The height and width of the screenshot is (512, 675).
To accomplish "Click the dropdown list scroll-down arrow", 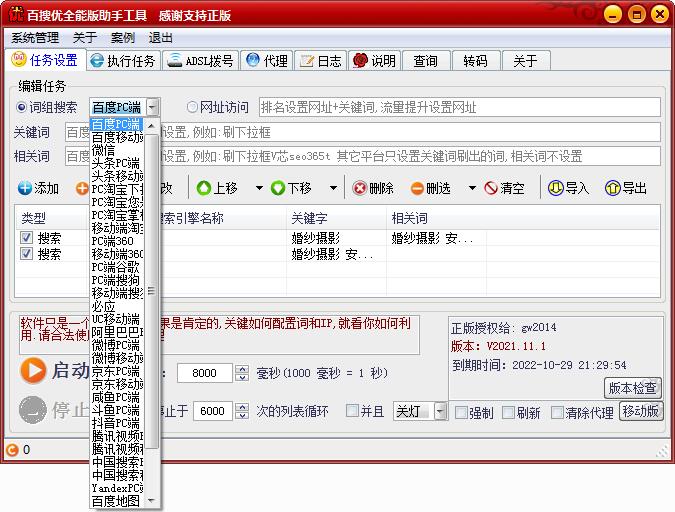I will point(151,500).
